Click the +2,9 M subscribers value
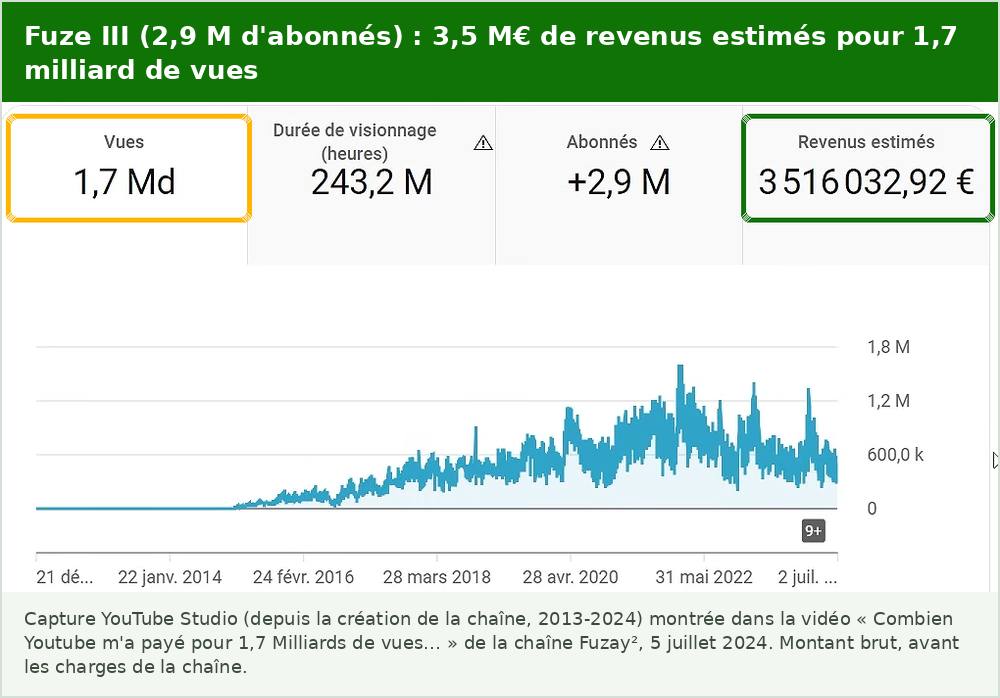1000x698 pixels. point(619,182)
